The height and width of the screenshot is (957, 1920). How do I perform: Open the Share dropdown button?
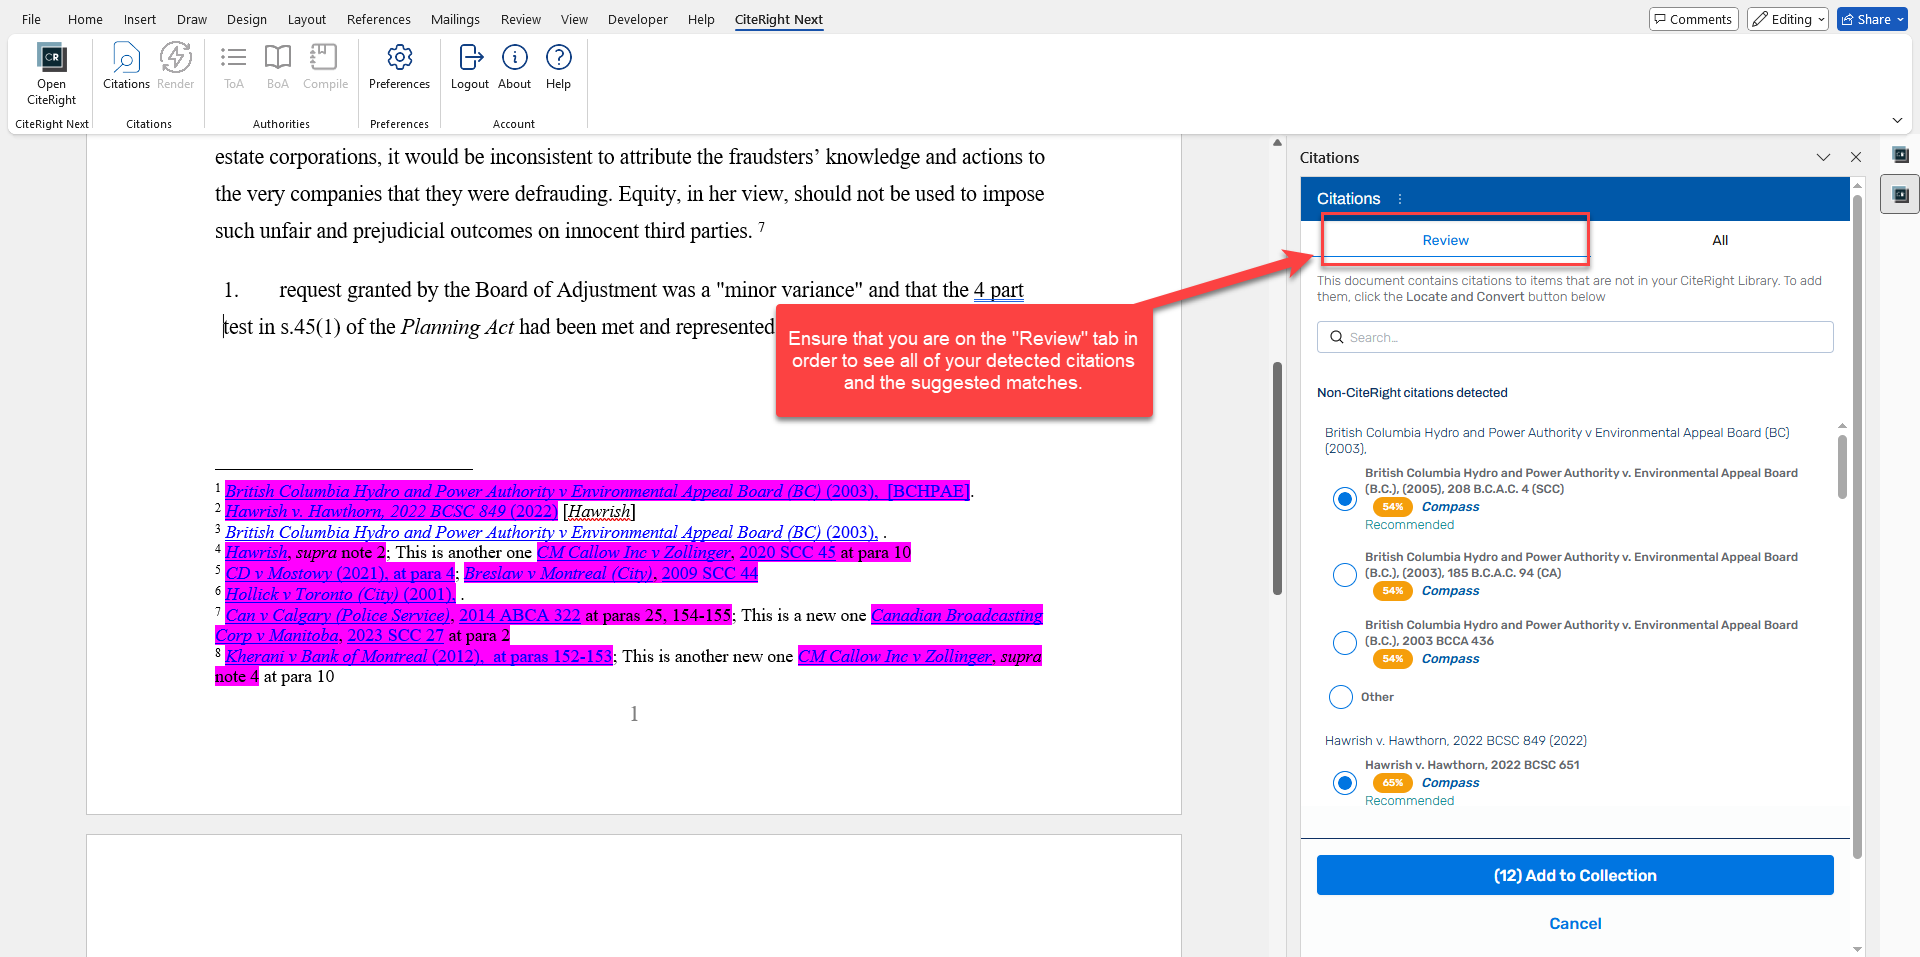(x=1872, y=19)
